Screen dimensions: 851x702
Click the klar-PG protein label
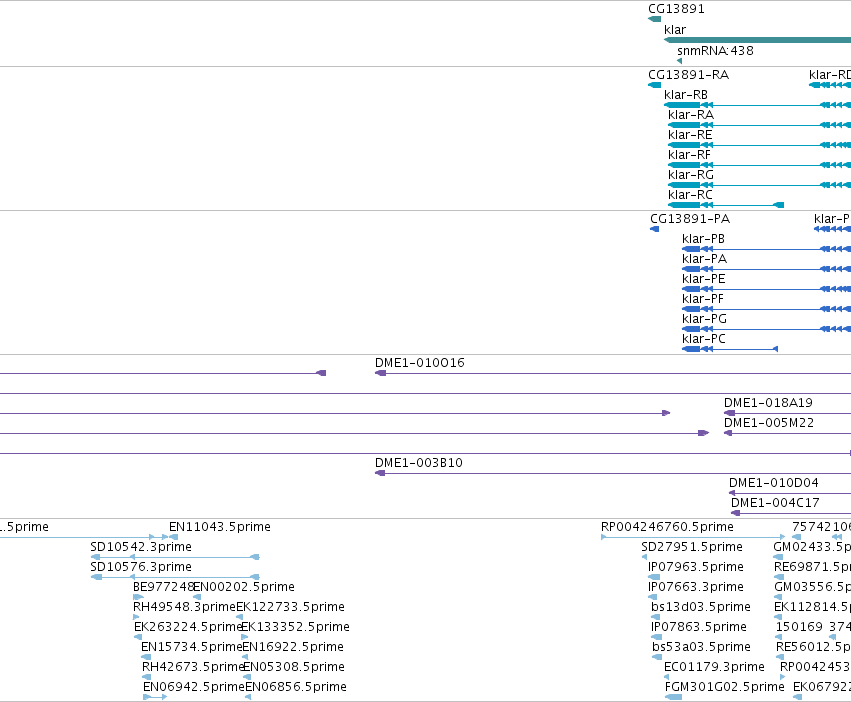coord(704,319)
